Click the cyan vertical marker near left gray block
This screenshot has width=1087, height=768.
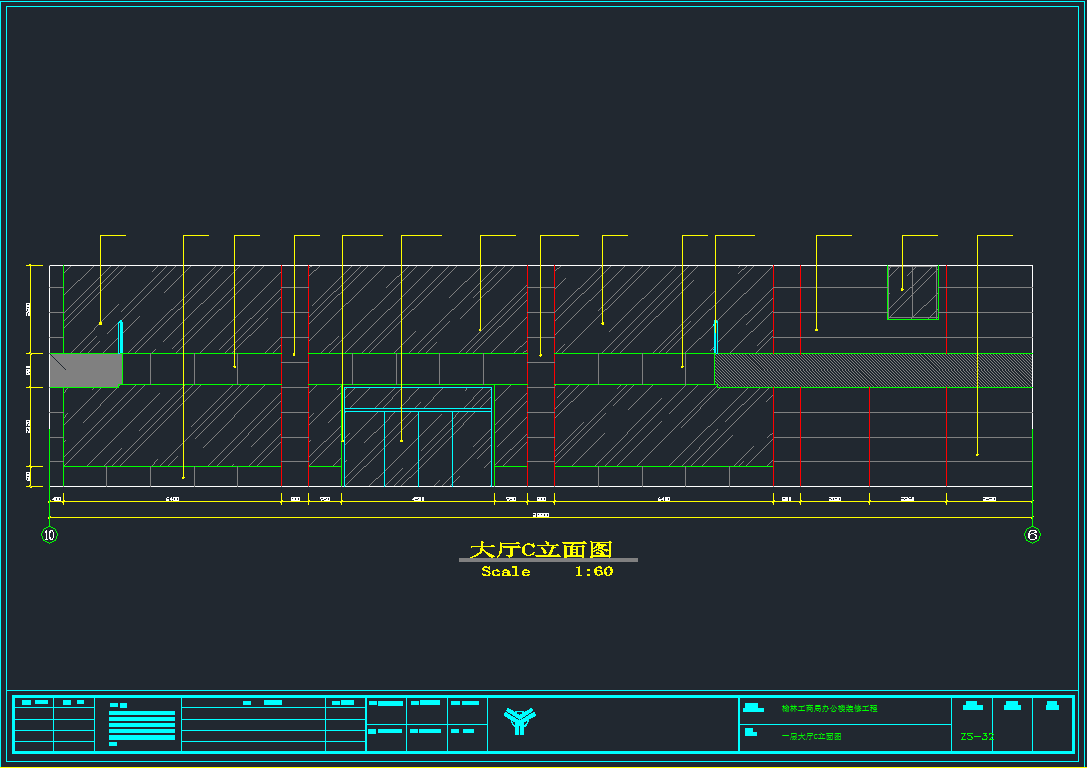click(x=121, y=337)
